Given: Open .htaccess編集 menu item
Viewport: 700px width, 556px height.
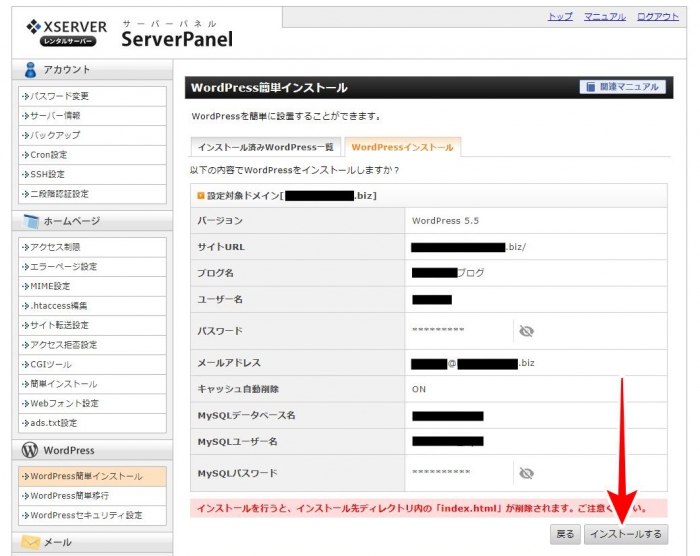Looking at the screenshot, I should click(92, 306).
